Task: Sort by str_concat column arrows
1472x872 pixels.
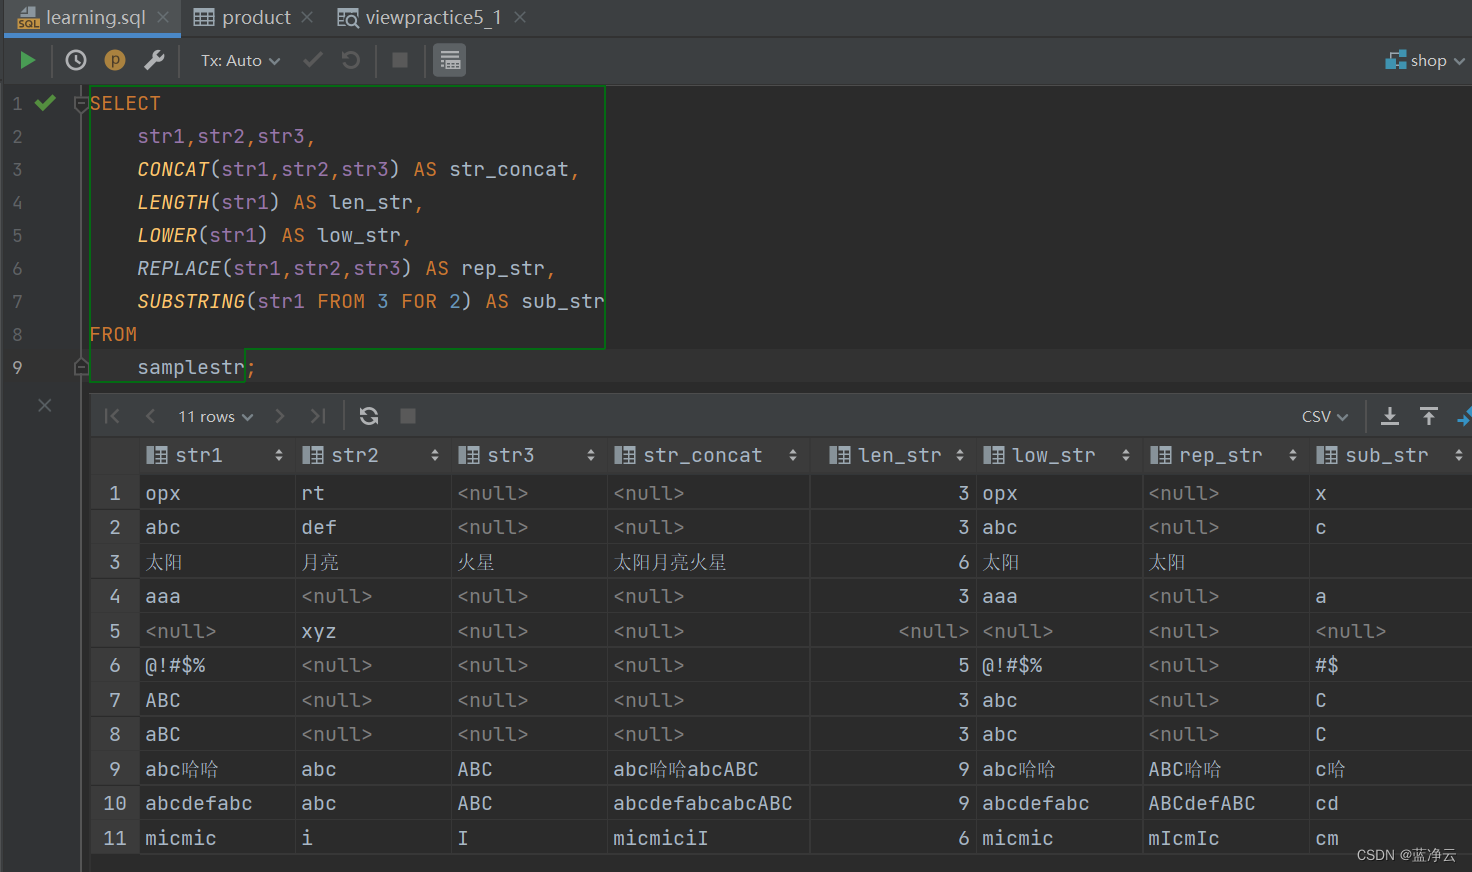Action: (x=793, y=455)
